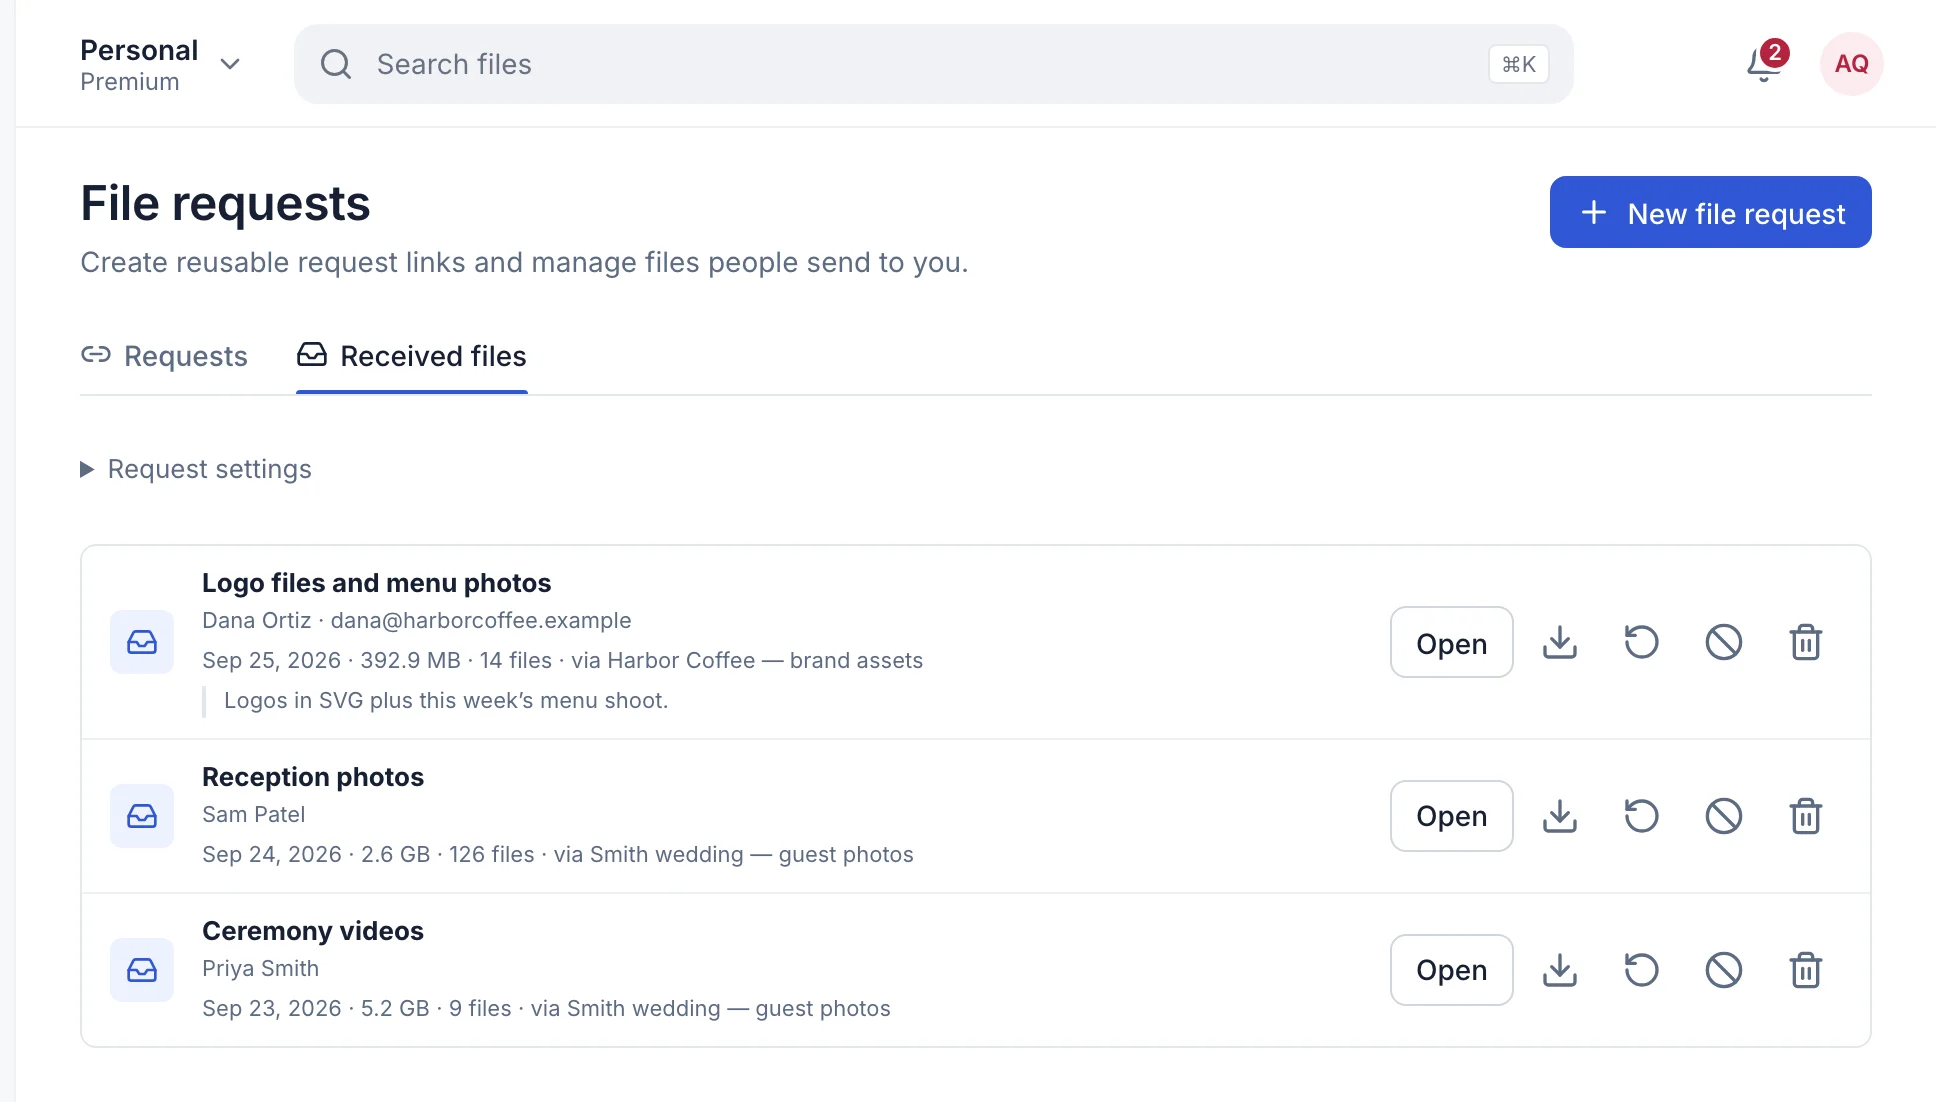
Task: Click the search magnifier icon
Action: point(336,64)
